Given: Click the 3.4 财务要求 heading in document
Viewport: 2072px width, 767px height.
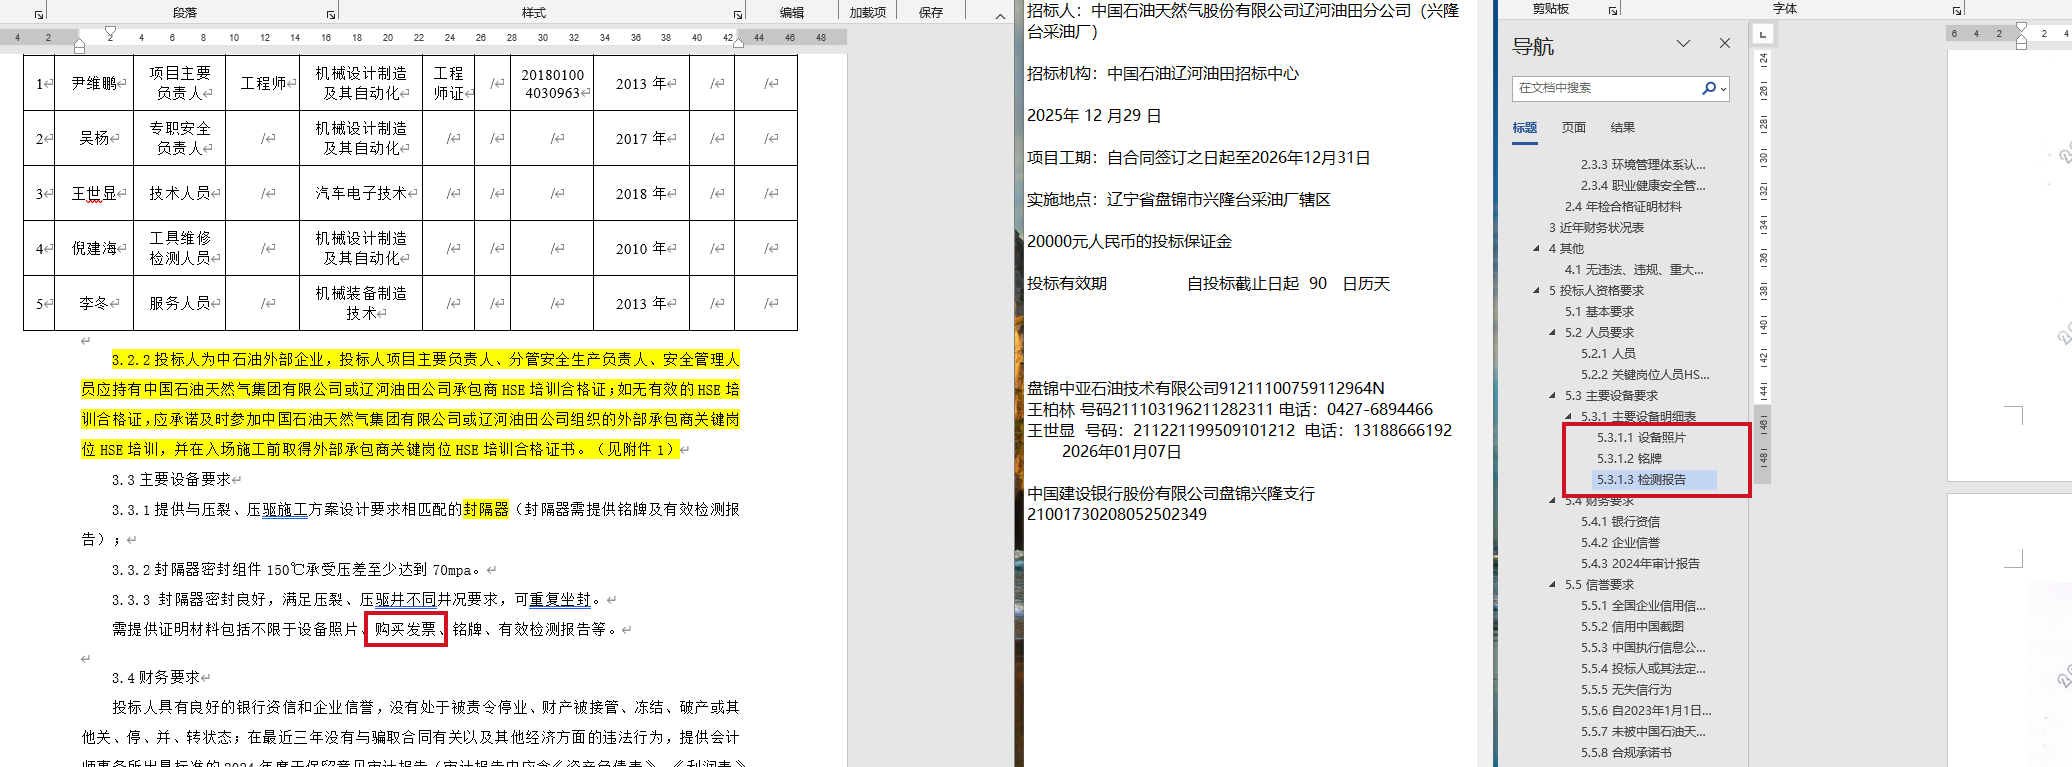Looking at the screenshot, I should (156, 678).
